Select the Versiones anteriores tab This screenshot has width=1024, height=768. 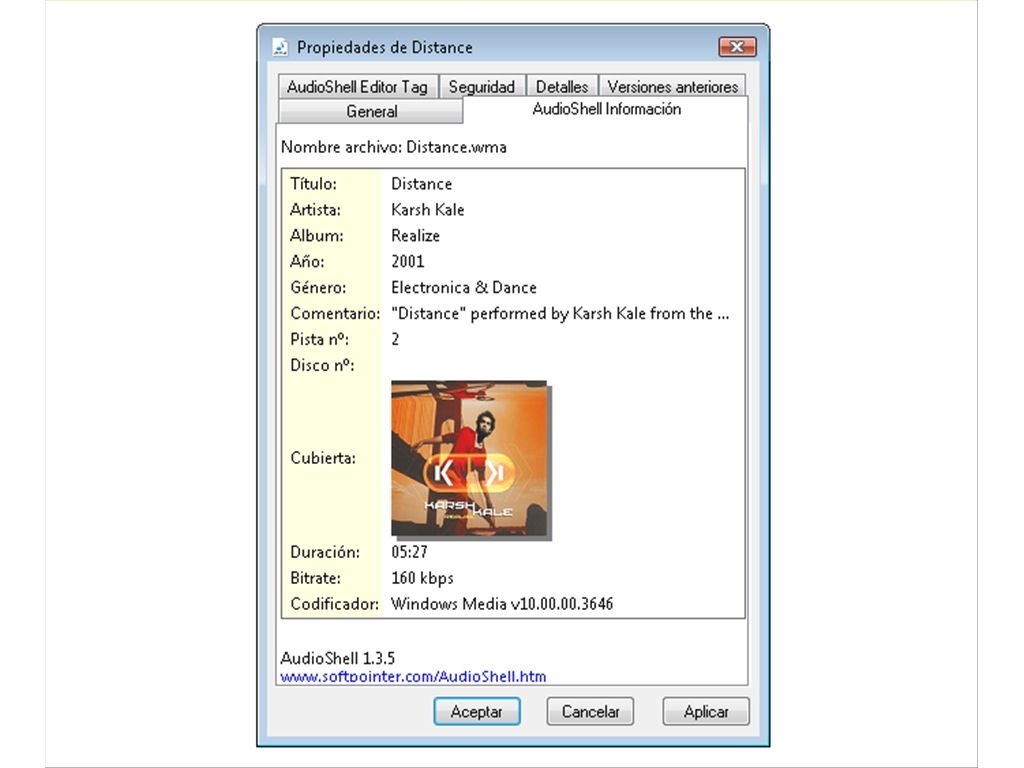(672, 87)
